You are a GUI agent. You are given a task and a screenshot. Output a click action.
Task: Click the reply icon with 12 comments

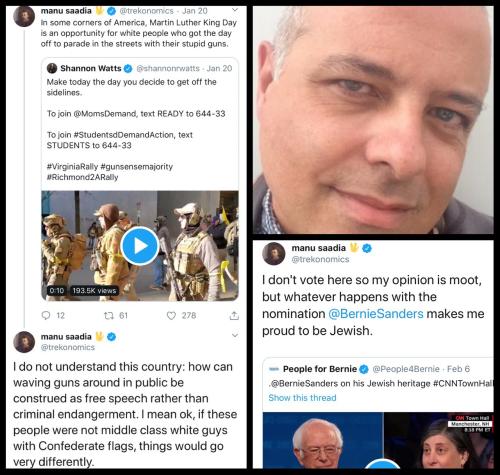pos(46,315)
